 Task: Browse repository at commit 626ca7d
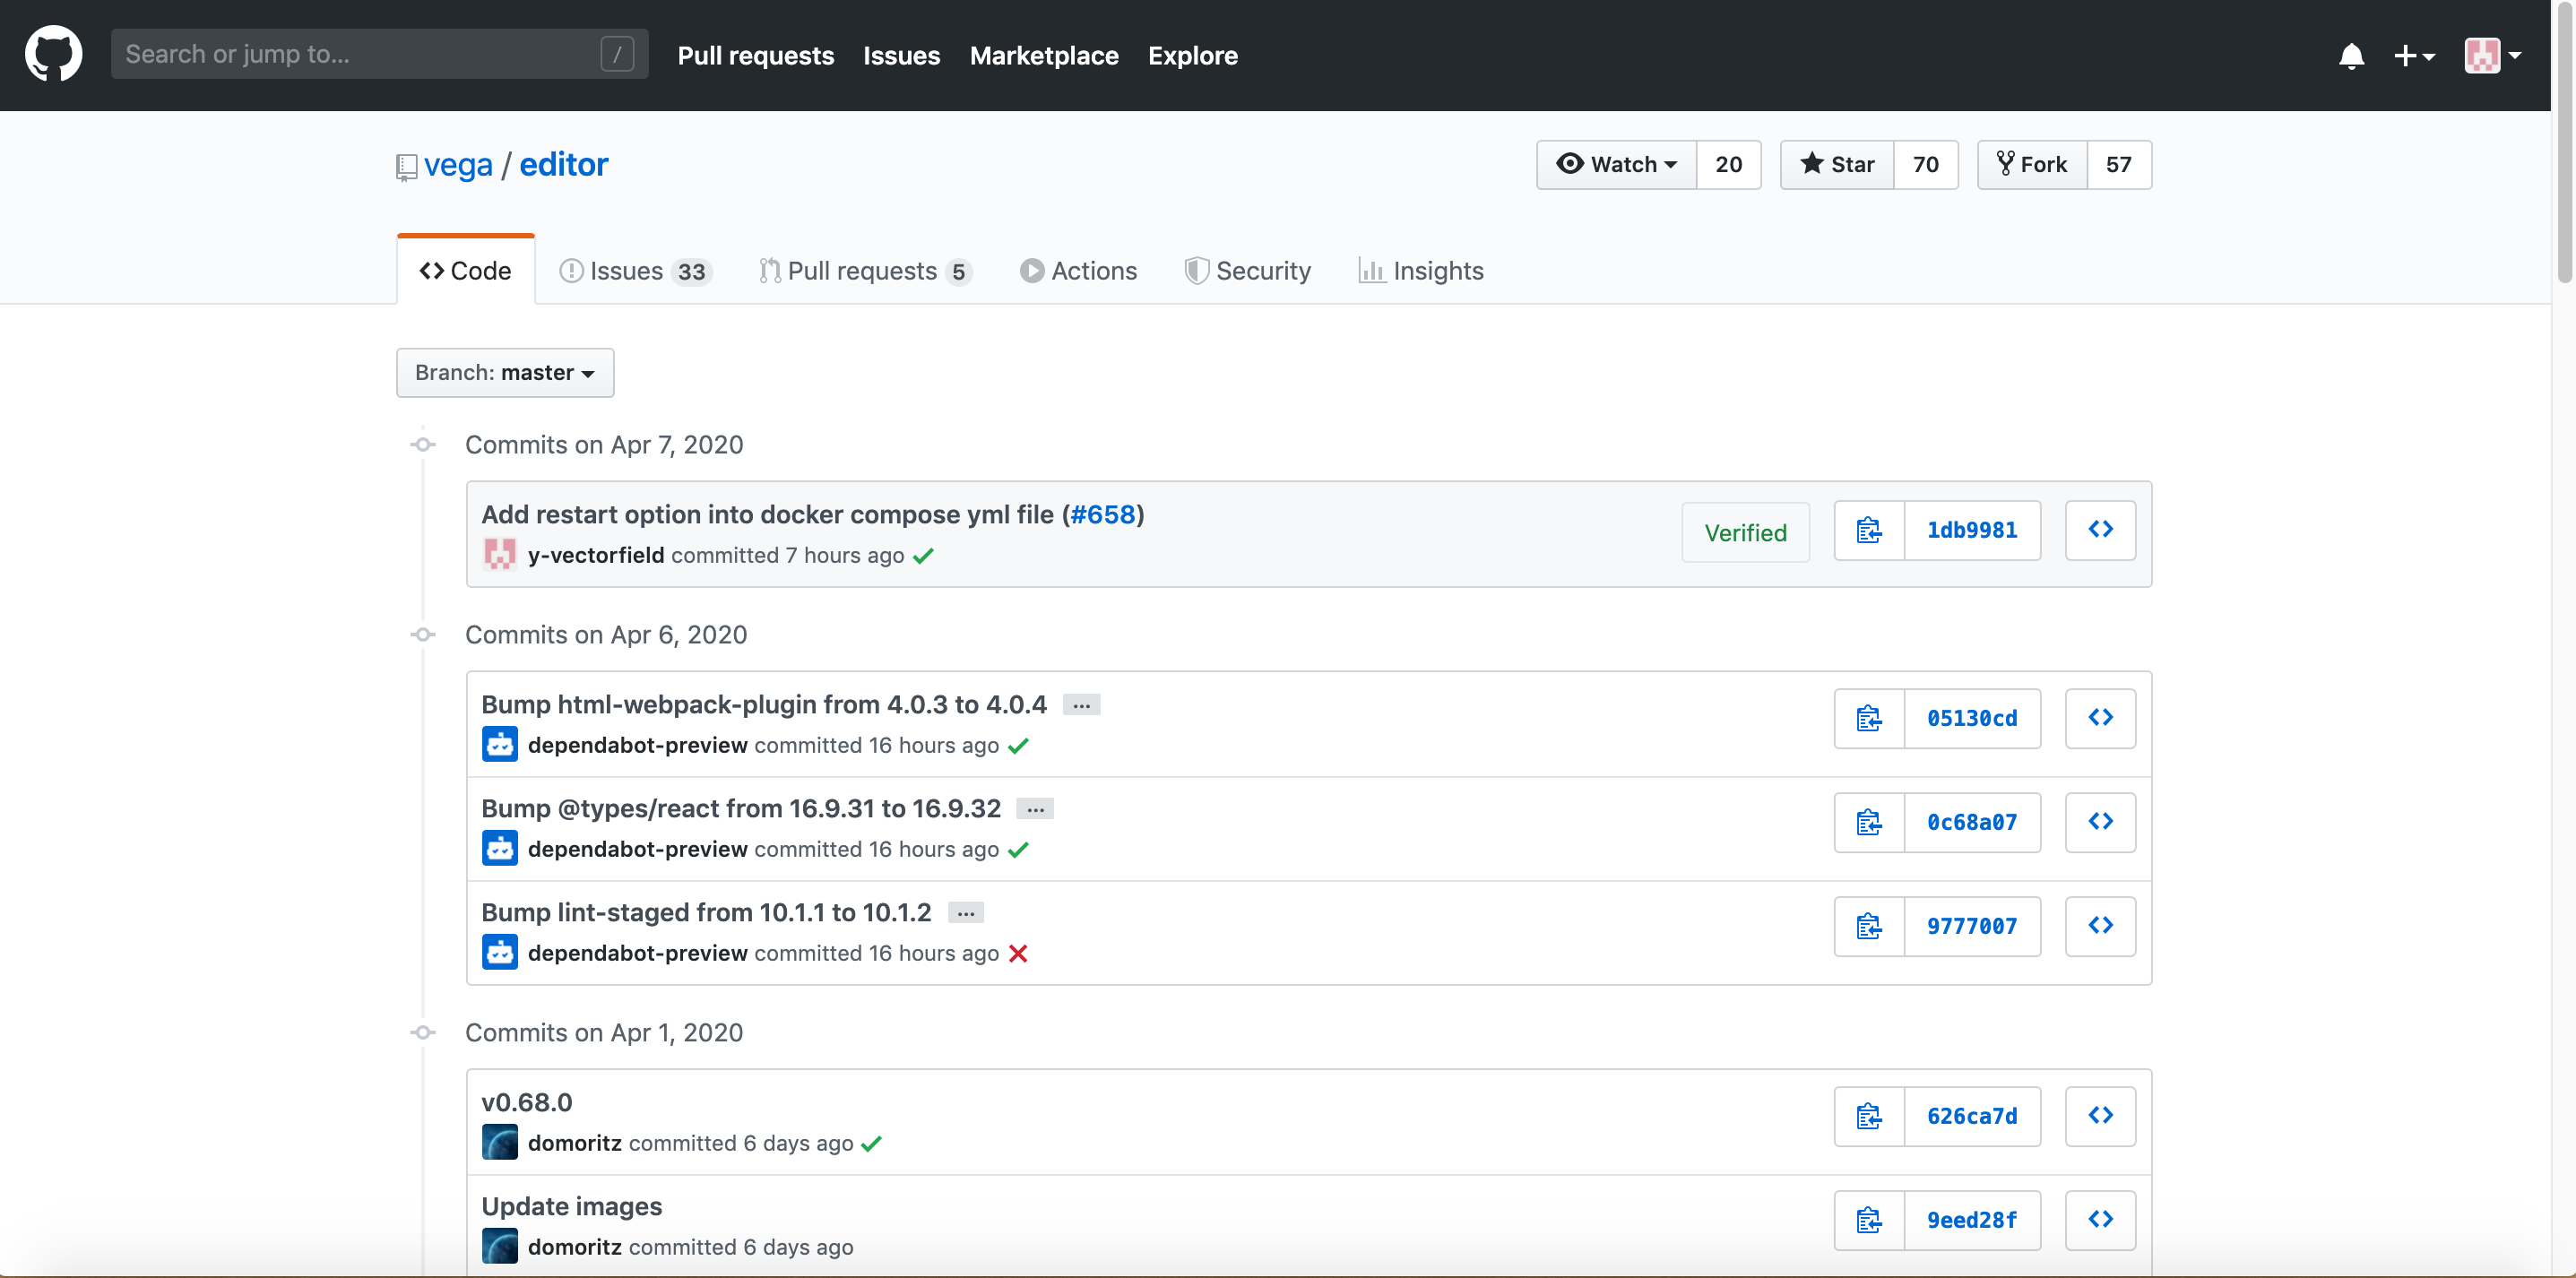[2100, 1116]
